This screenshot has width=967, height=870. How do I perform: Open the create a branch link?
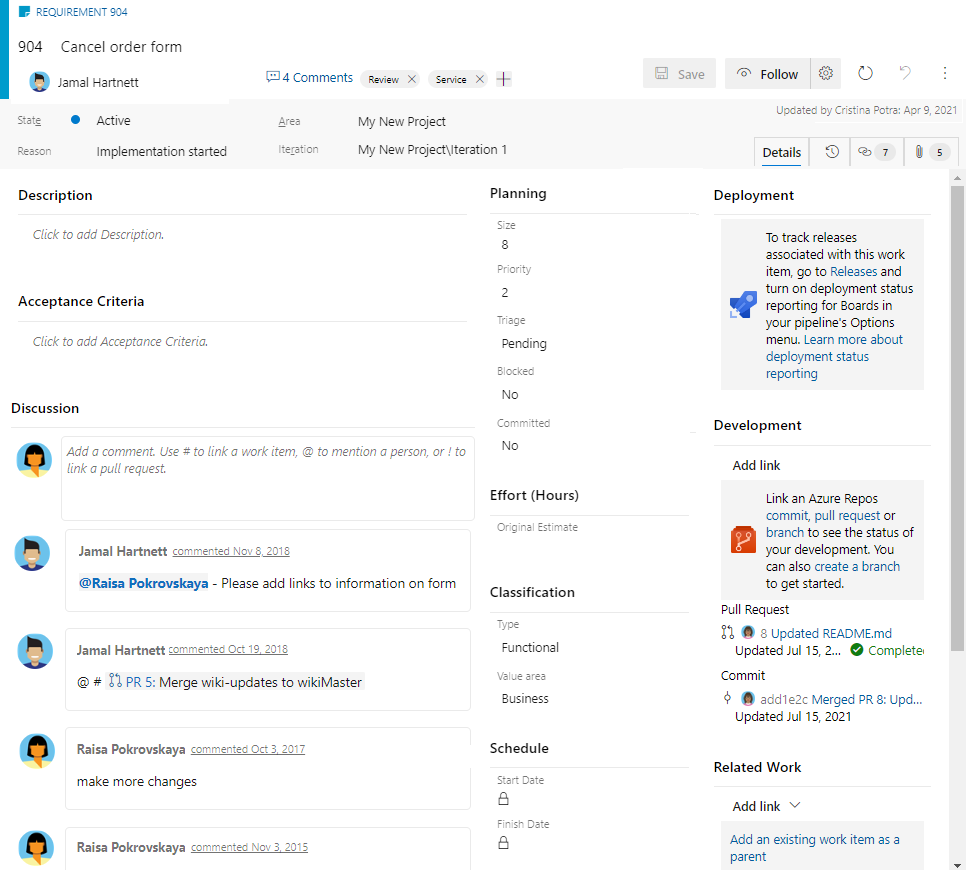856,566
